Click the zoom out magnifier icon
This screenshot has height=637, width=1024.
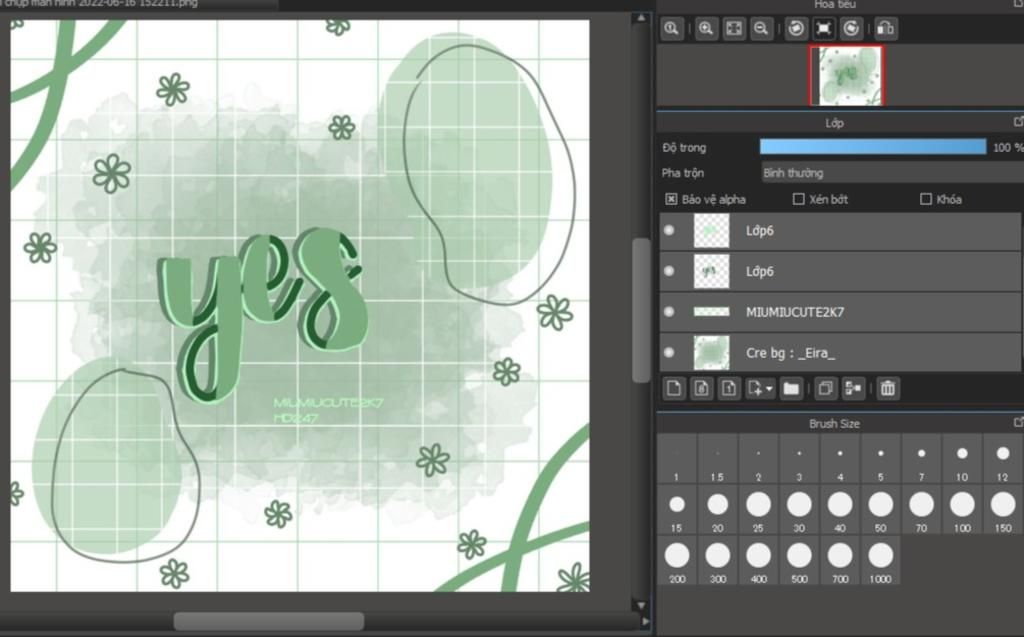(761, 29)
